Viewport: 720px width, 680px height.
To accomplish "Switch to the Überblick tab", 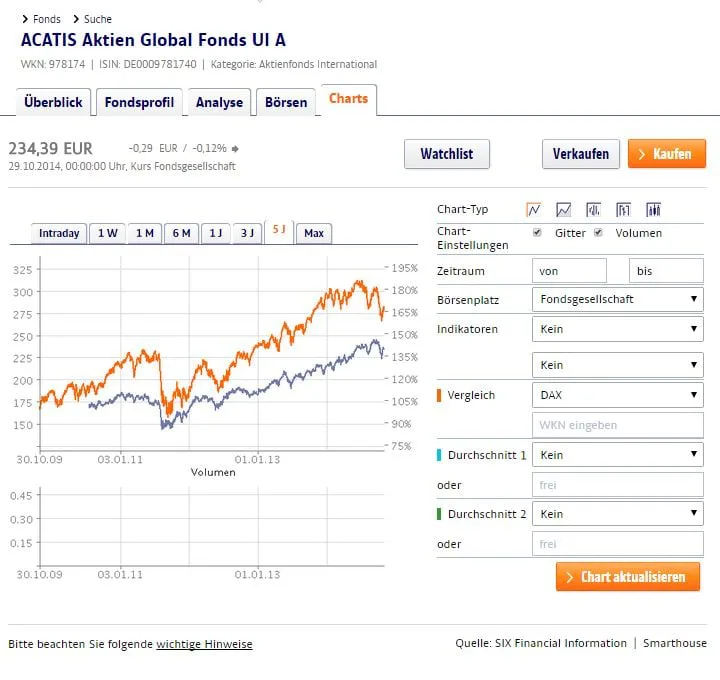I will click(53, 102).
